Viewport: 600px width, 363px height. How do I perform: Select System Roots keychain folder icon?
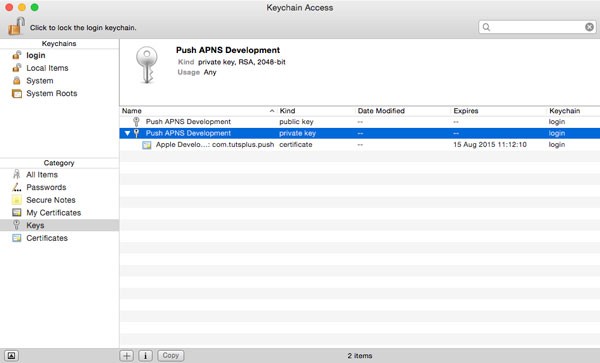17,93
